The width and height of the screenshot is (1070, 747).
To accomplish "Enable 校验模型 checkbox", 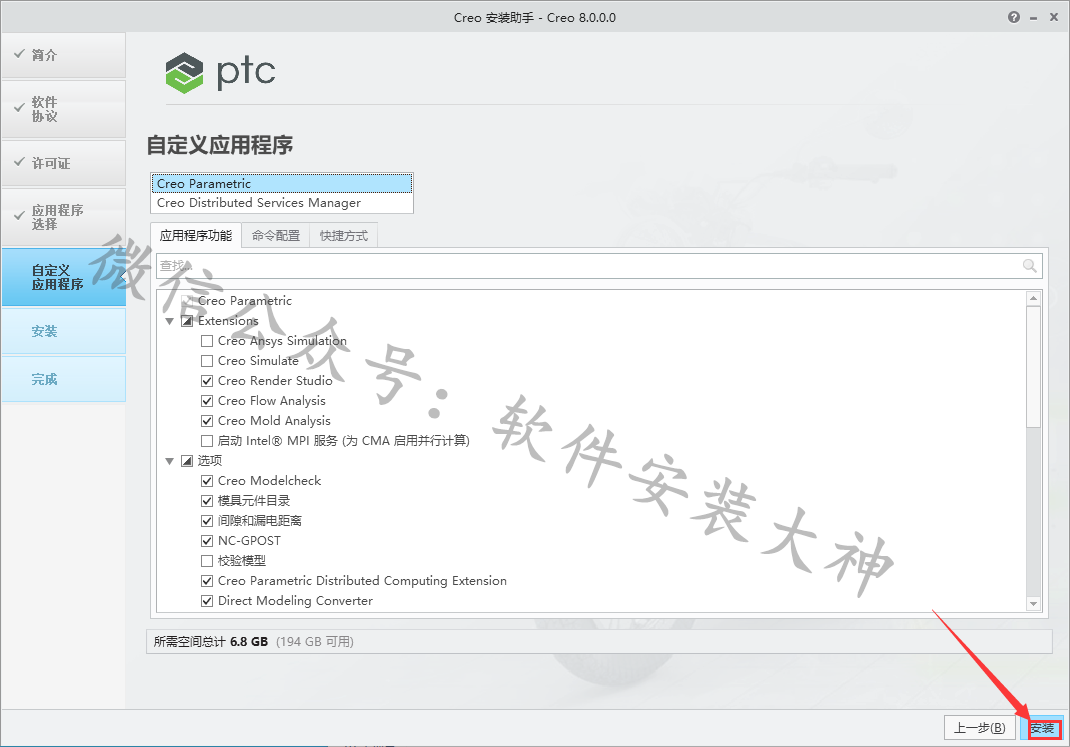I will (x=207, y=561).
